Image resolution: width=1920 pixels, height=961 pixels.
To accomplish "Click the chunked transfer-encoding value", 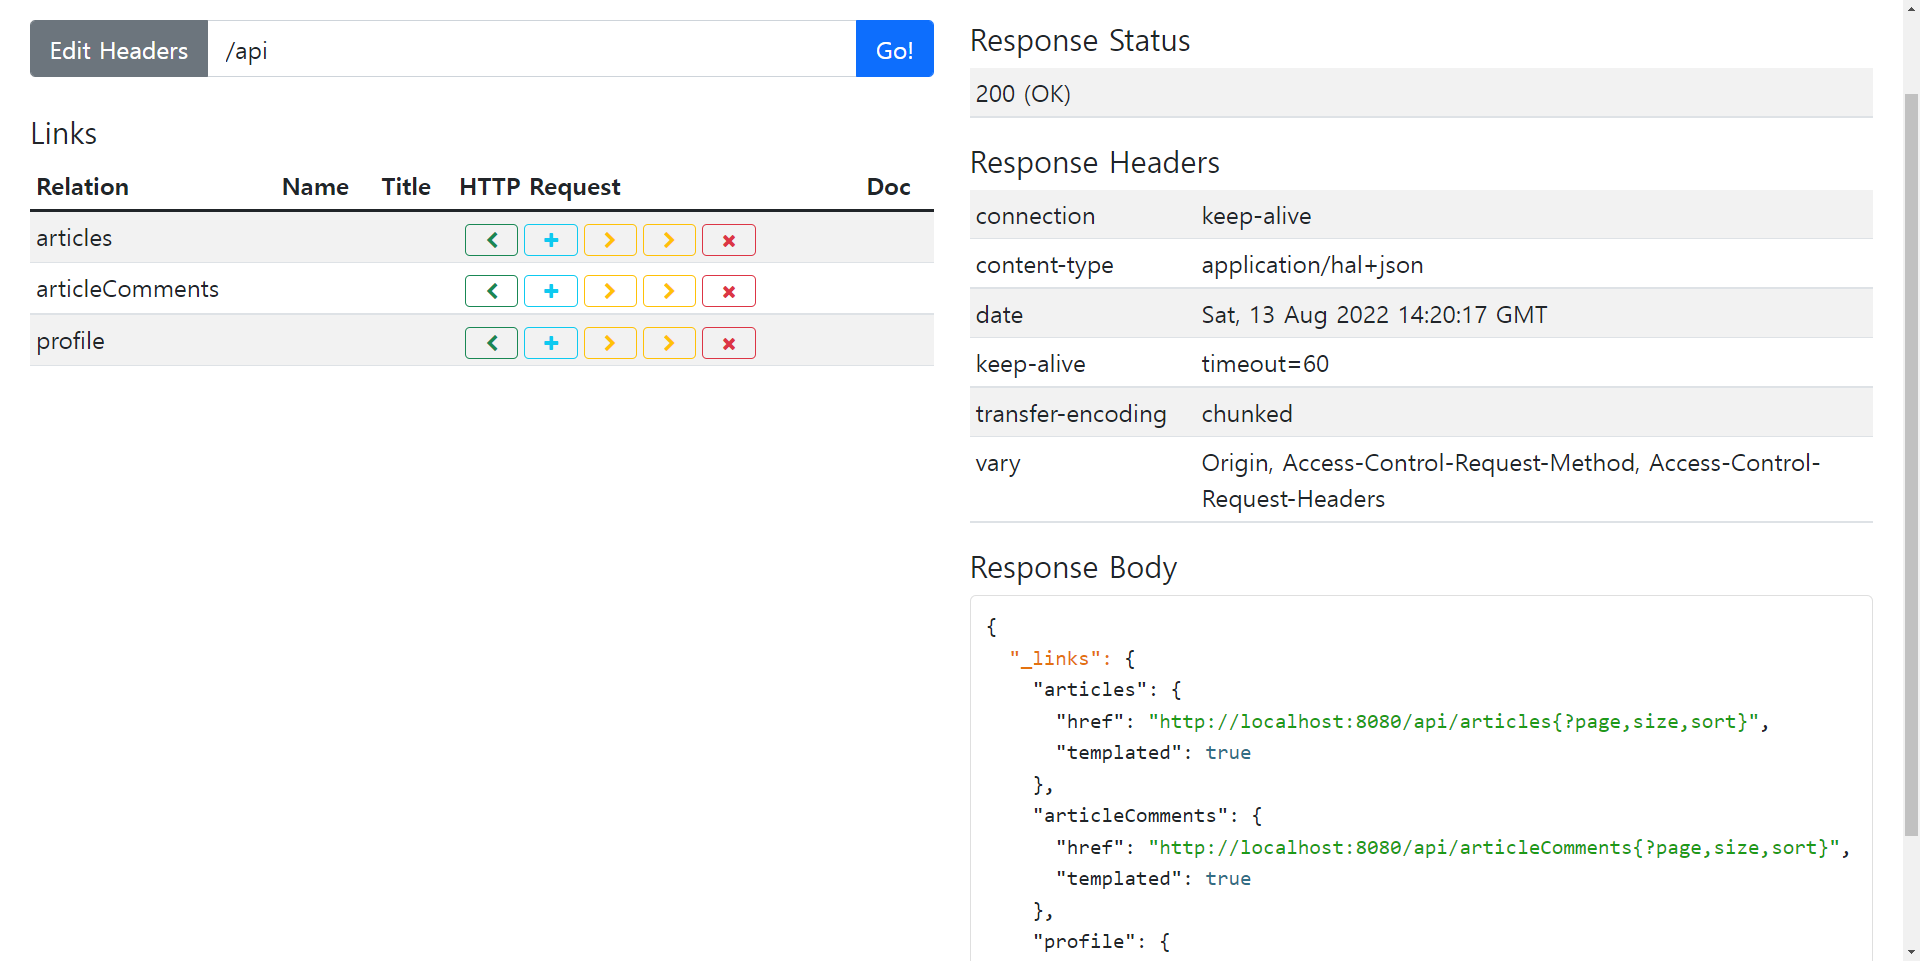I will click(1247, 414).
